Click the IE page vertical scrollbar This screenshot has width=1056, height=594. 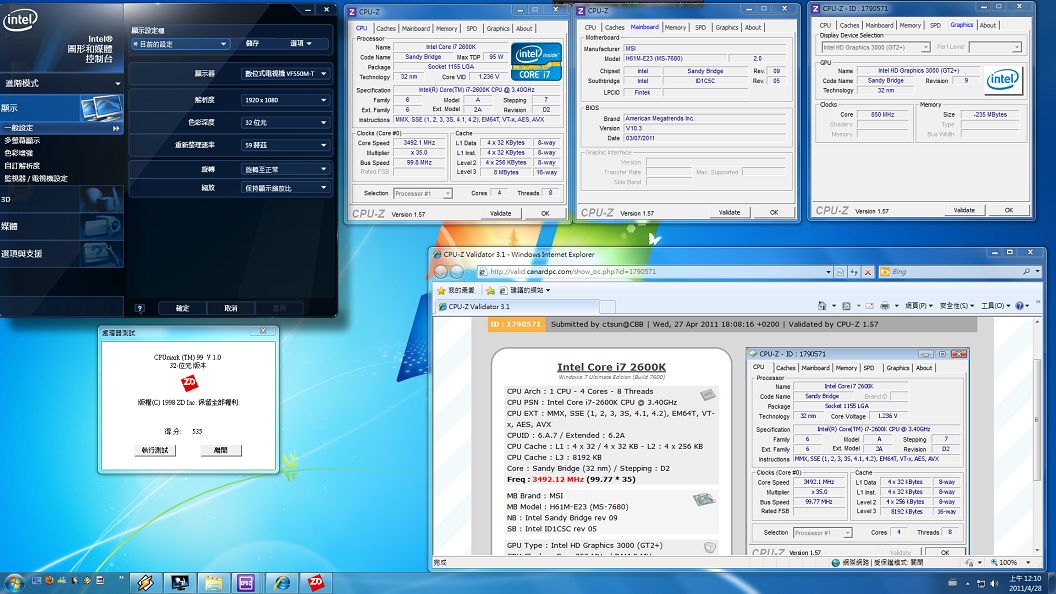pos(1038,435)
